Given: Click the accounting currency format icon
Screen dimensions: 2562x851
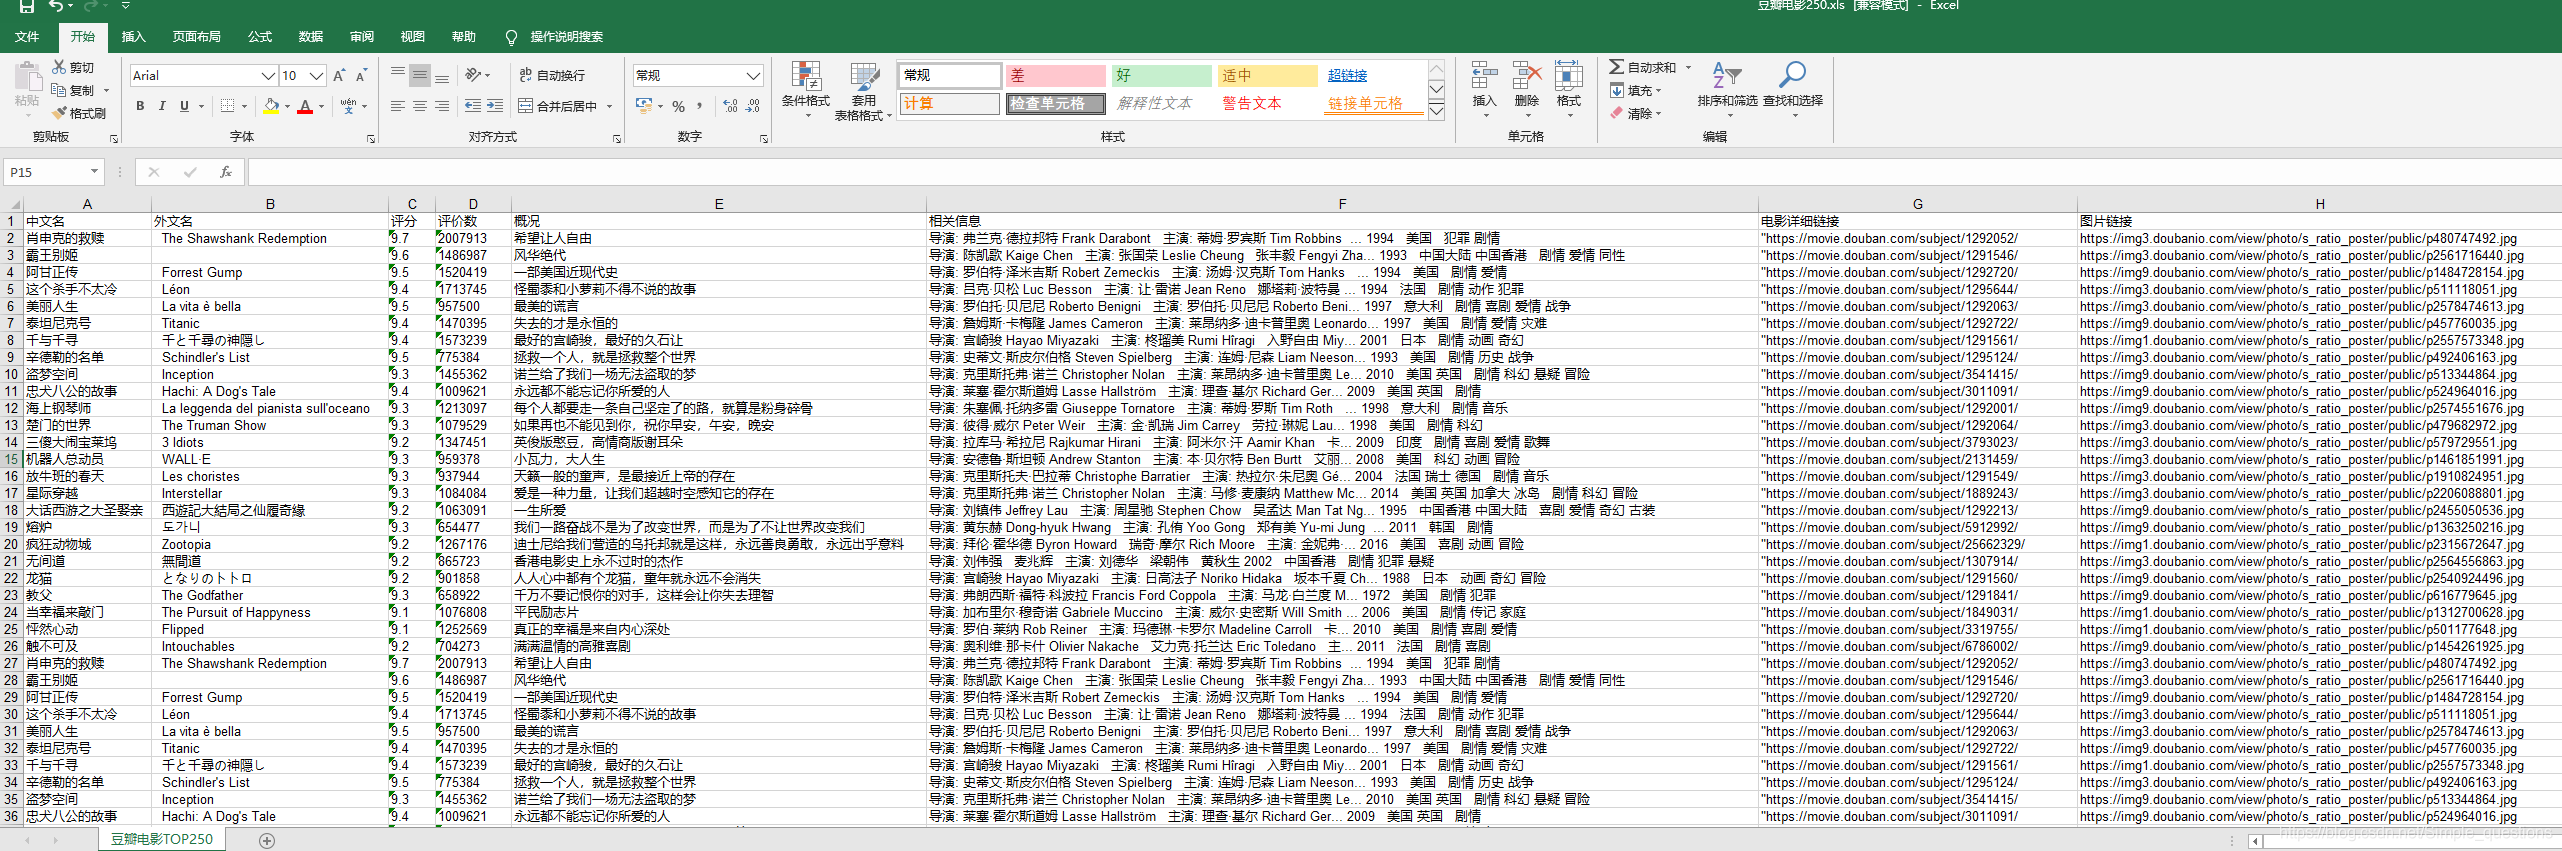Looking at the screenshot, I should tap(644, 106).
